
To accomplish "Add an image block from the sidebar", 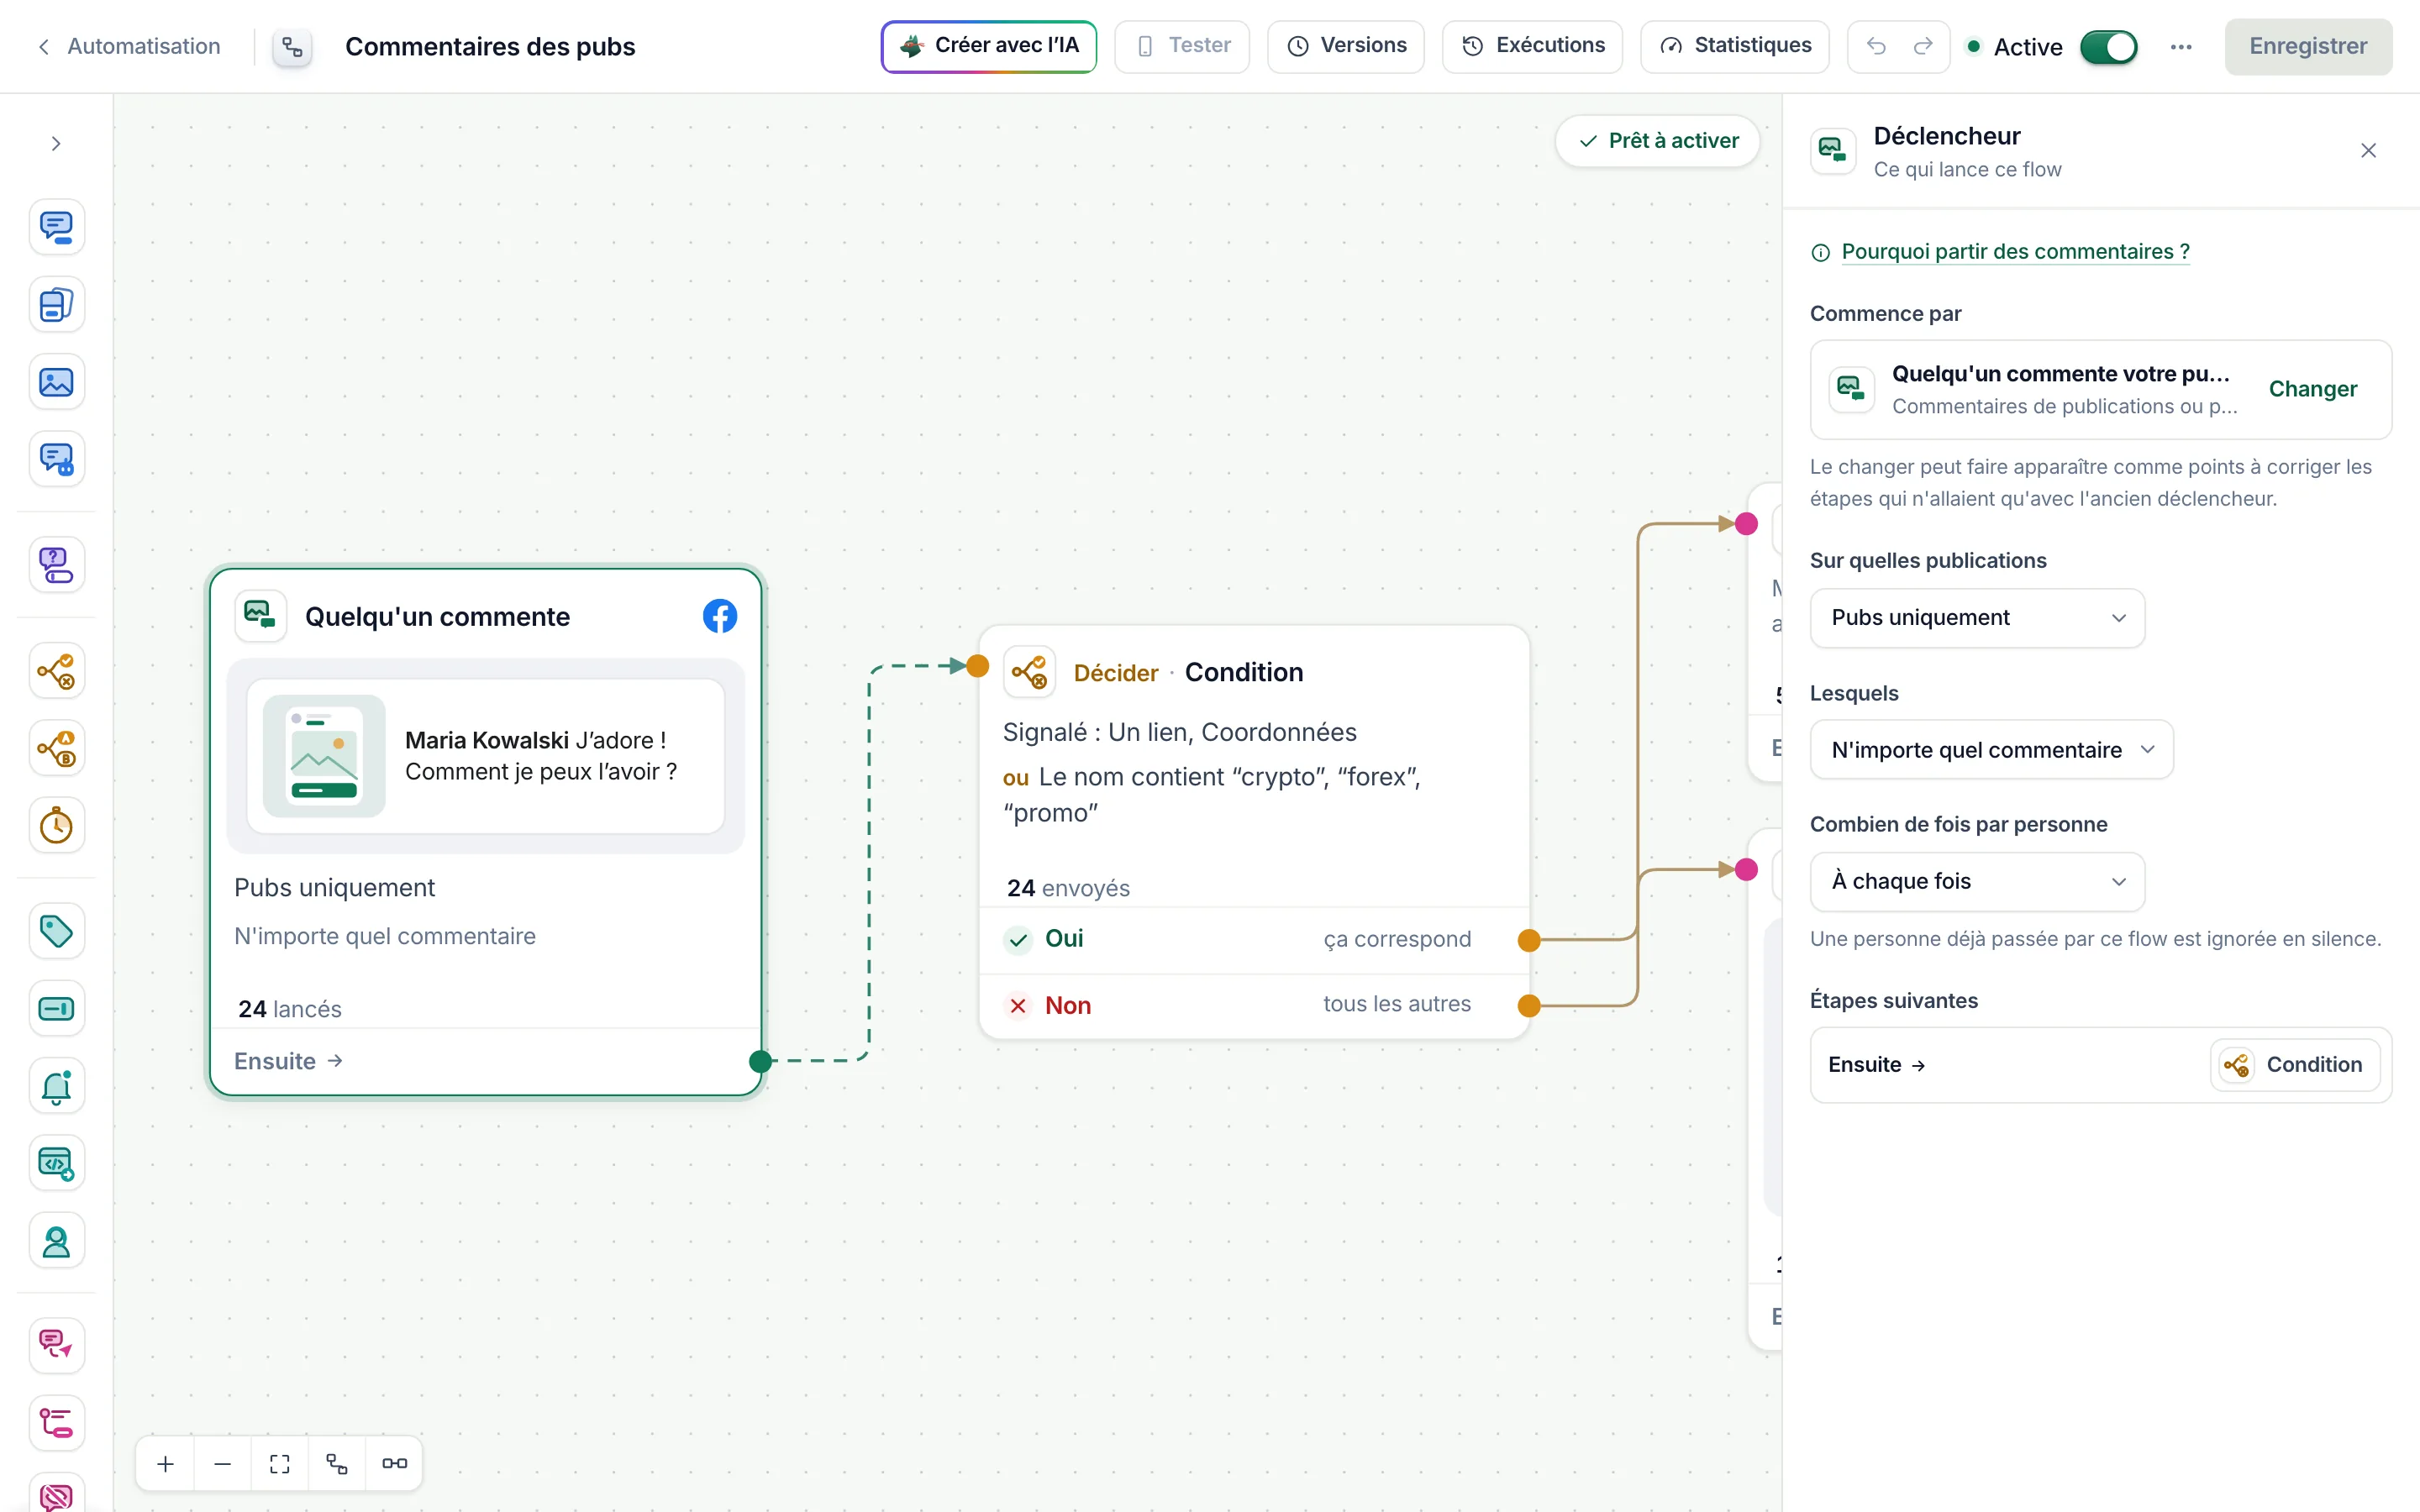I will (56, 382).
